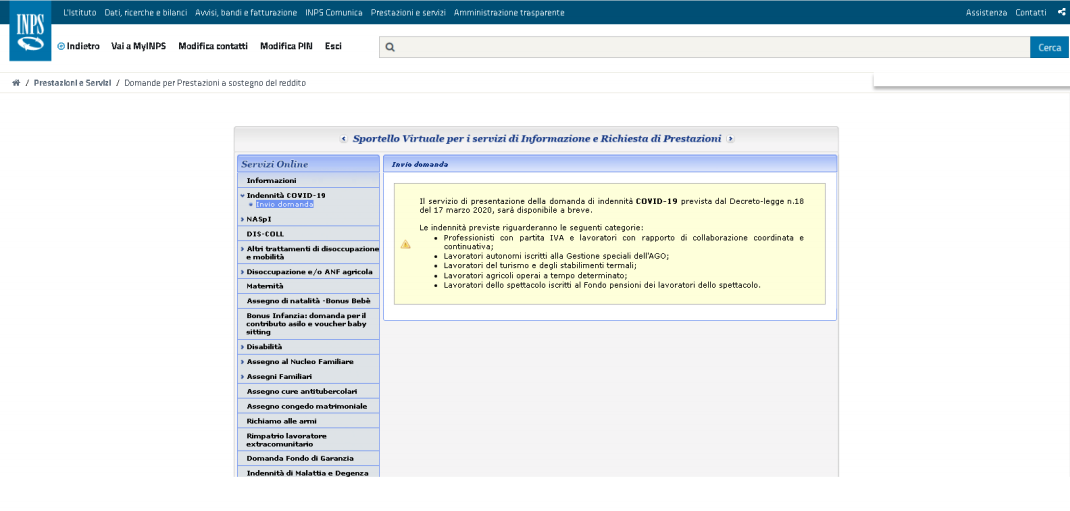Screen dimensions: 1070x511
Task: Open Modifica PIN
Action: tap(286, 46)
